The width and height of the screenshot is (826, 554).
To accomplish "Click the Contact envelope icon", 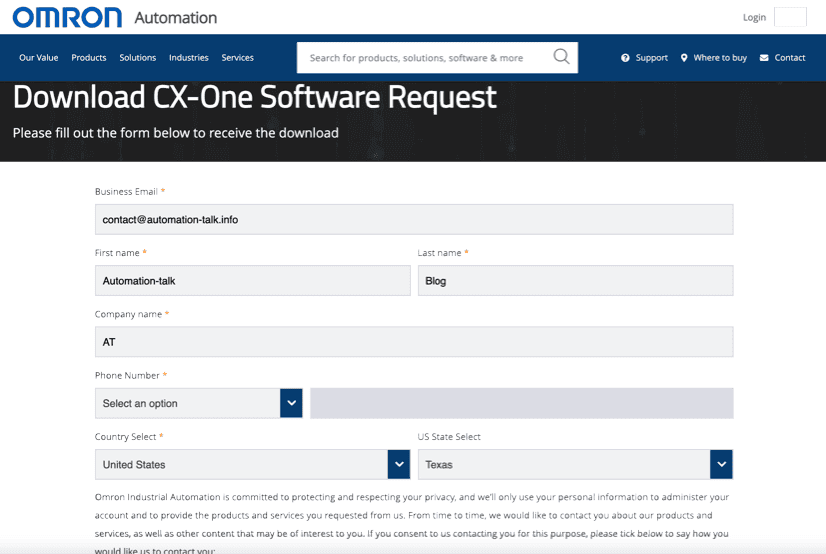I will [x=764, y=58].
